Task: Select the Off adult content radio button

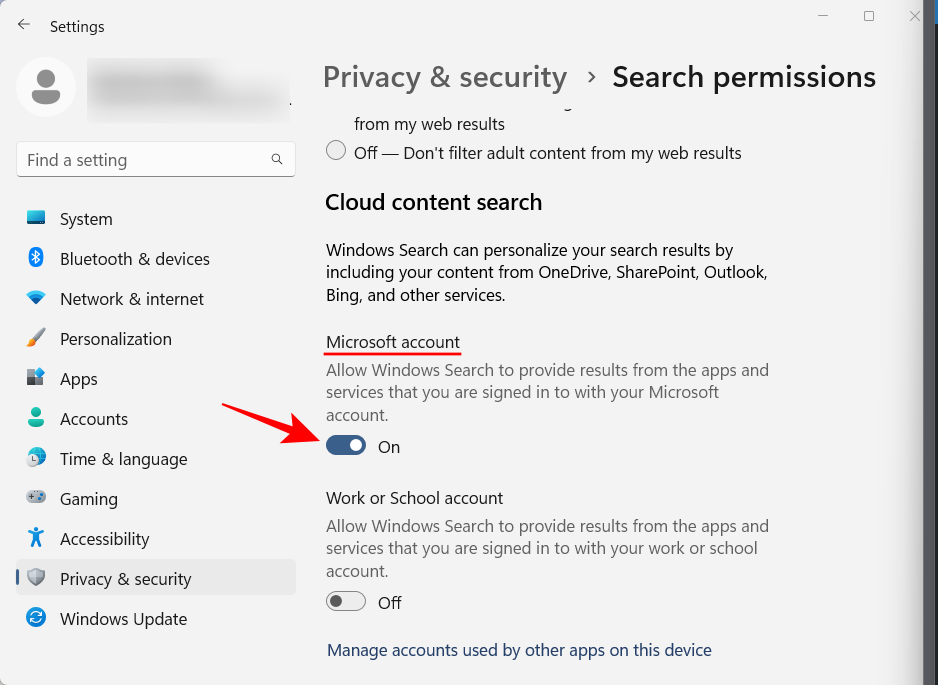Action: click(335, 150)
